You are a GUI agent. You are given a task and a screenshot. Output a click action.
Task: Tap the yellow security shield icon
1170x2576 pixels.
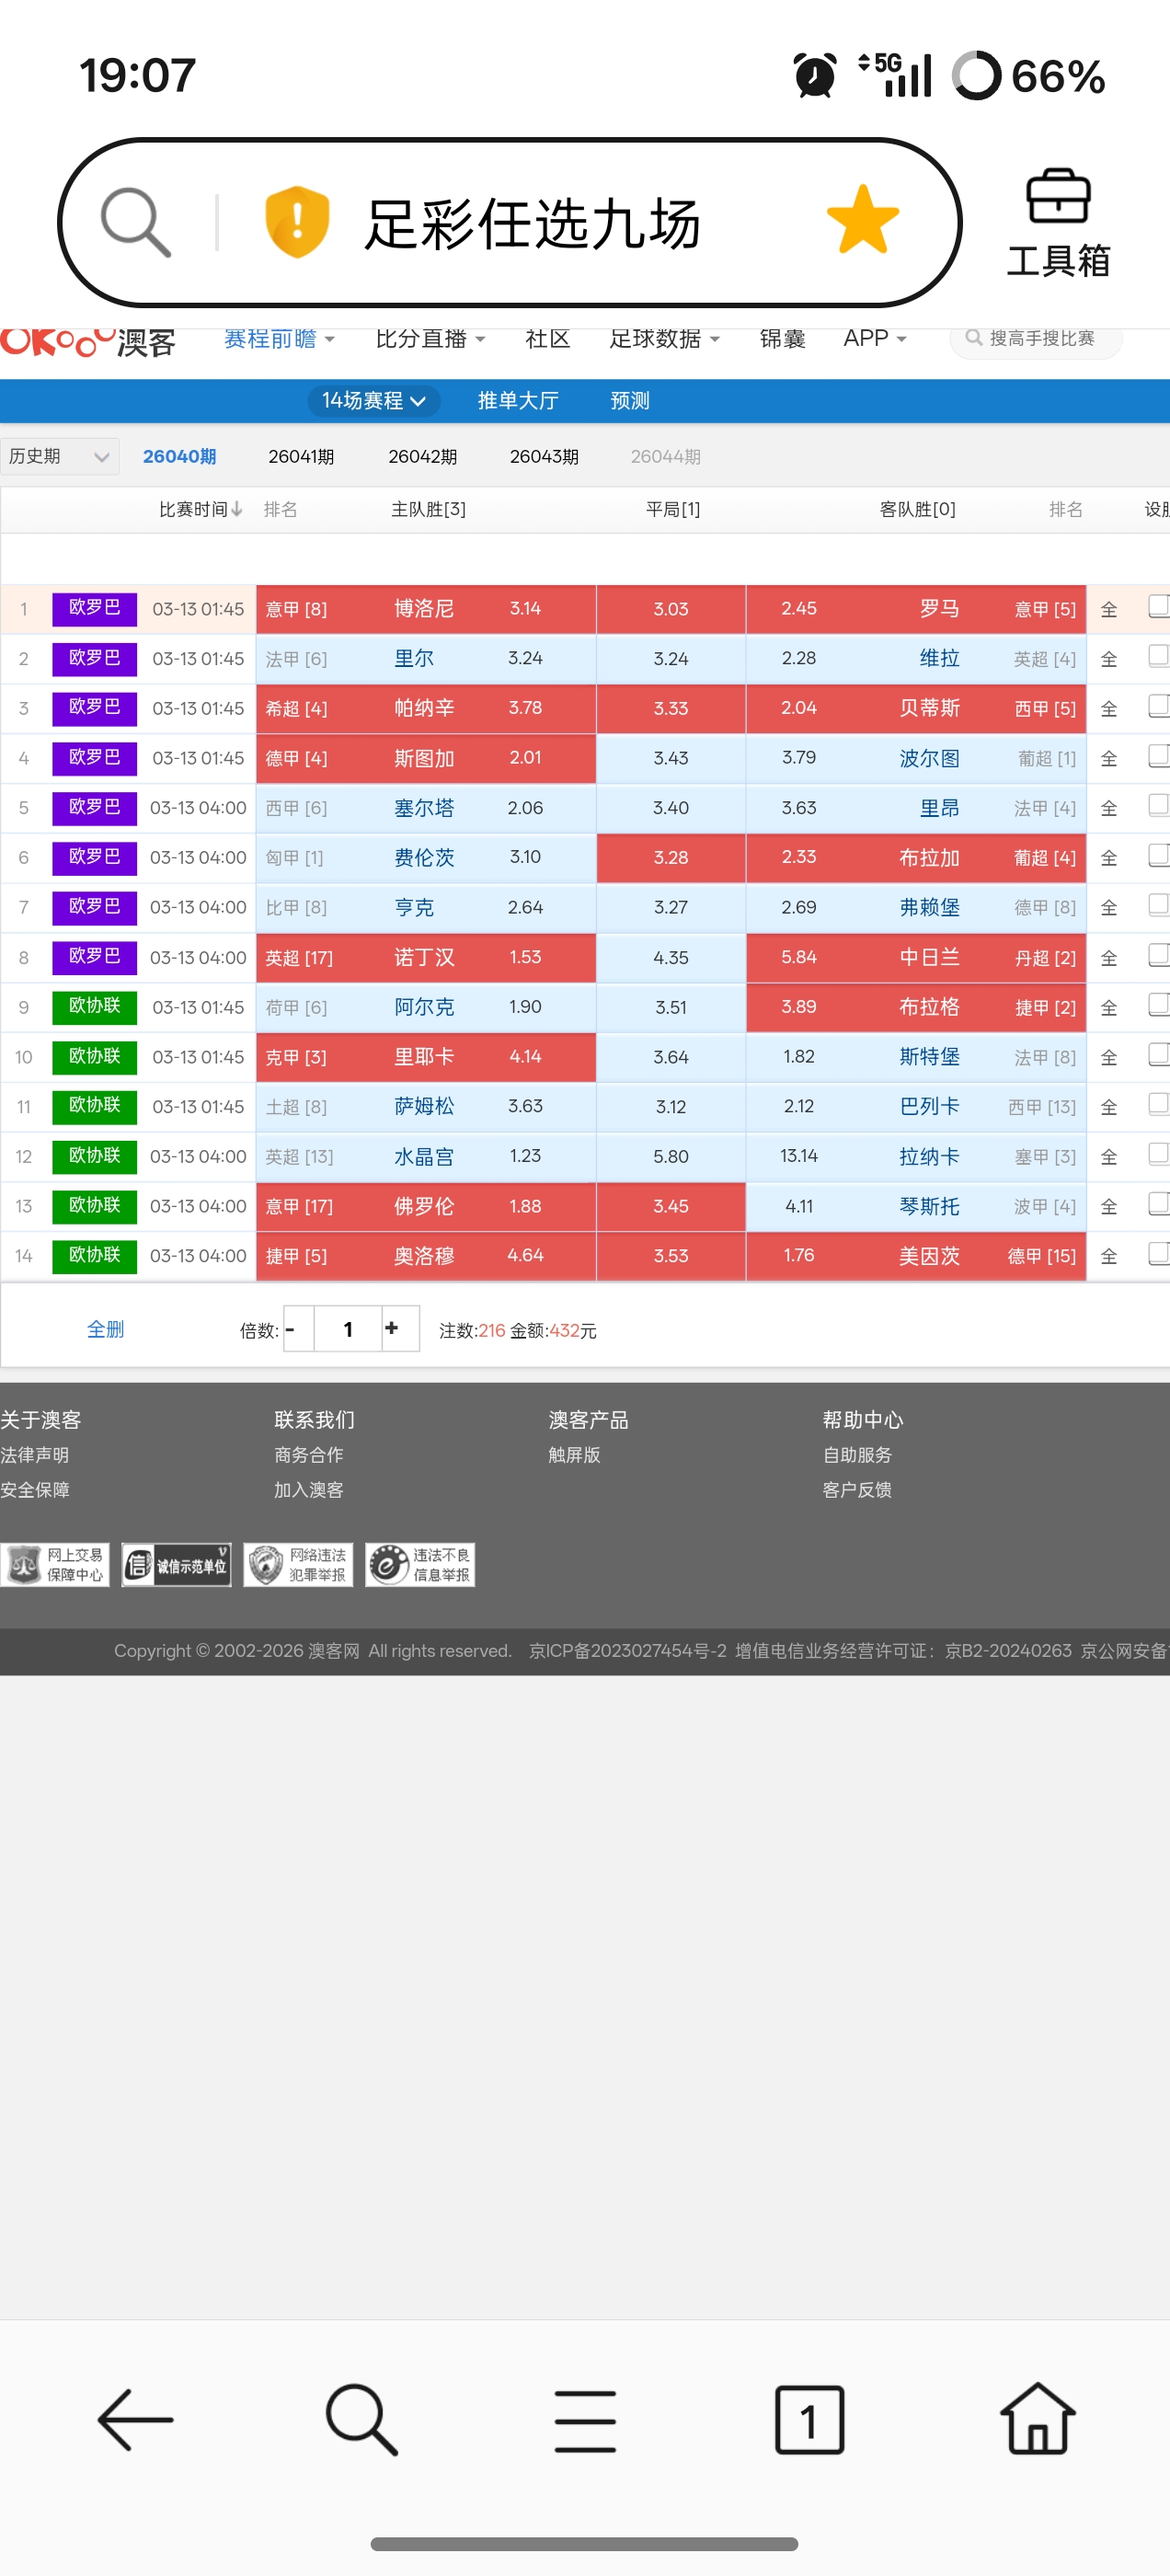pyautogui.click(x=297, y=222)
